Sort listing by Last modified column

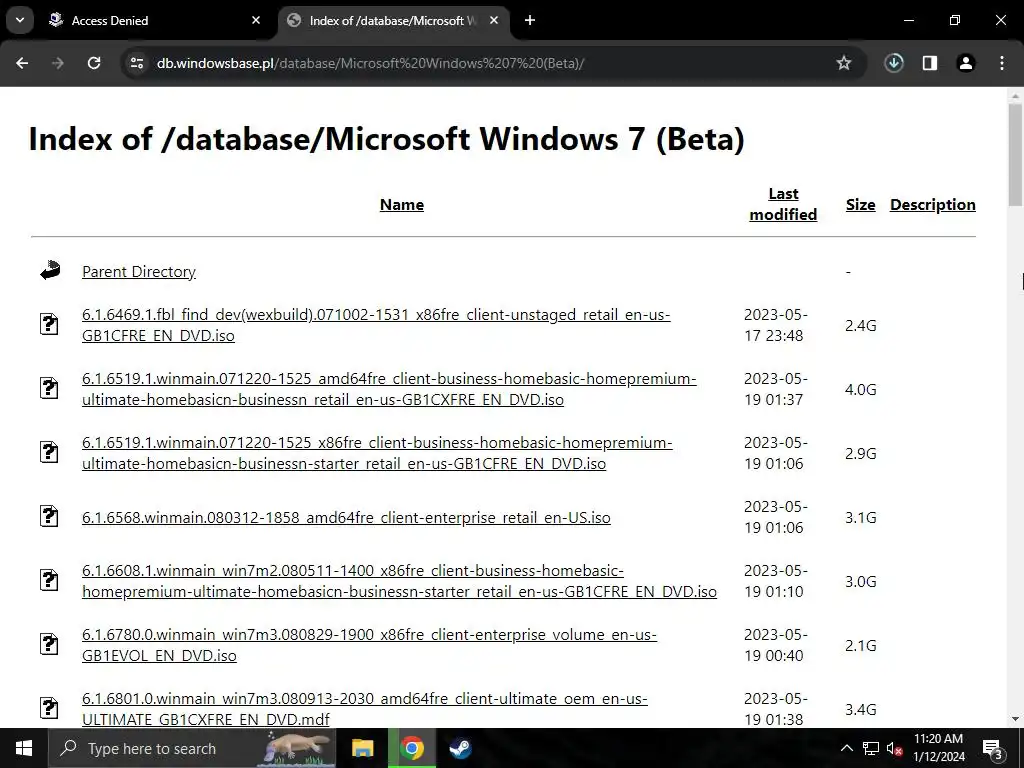click(783, 204)
